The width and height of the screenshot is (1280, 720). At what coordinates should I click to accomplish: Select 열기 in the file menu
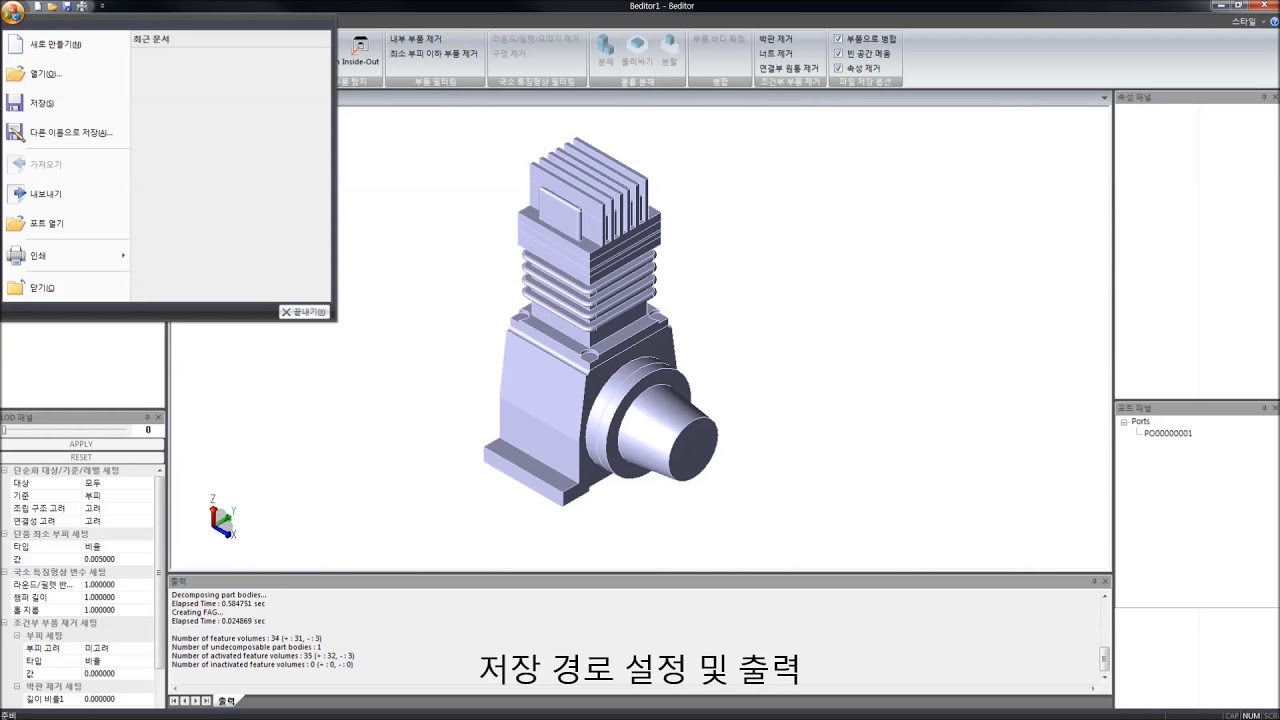click(66, 74)
